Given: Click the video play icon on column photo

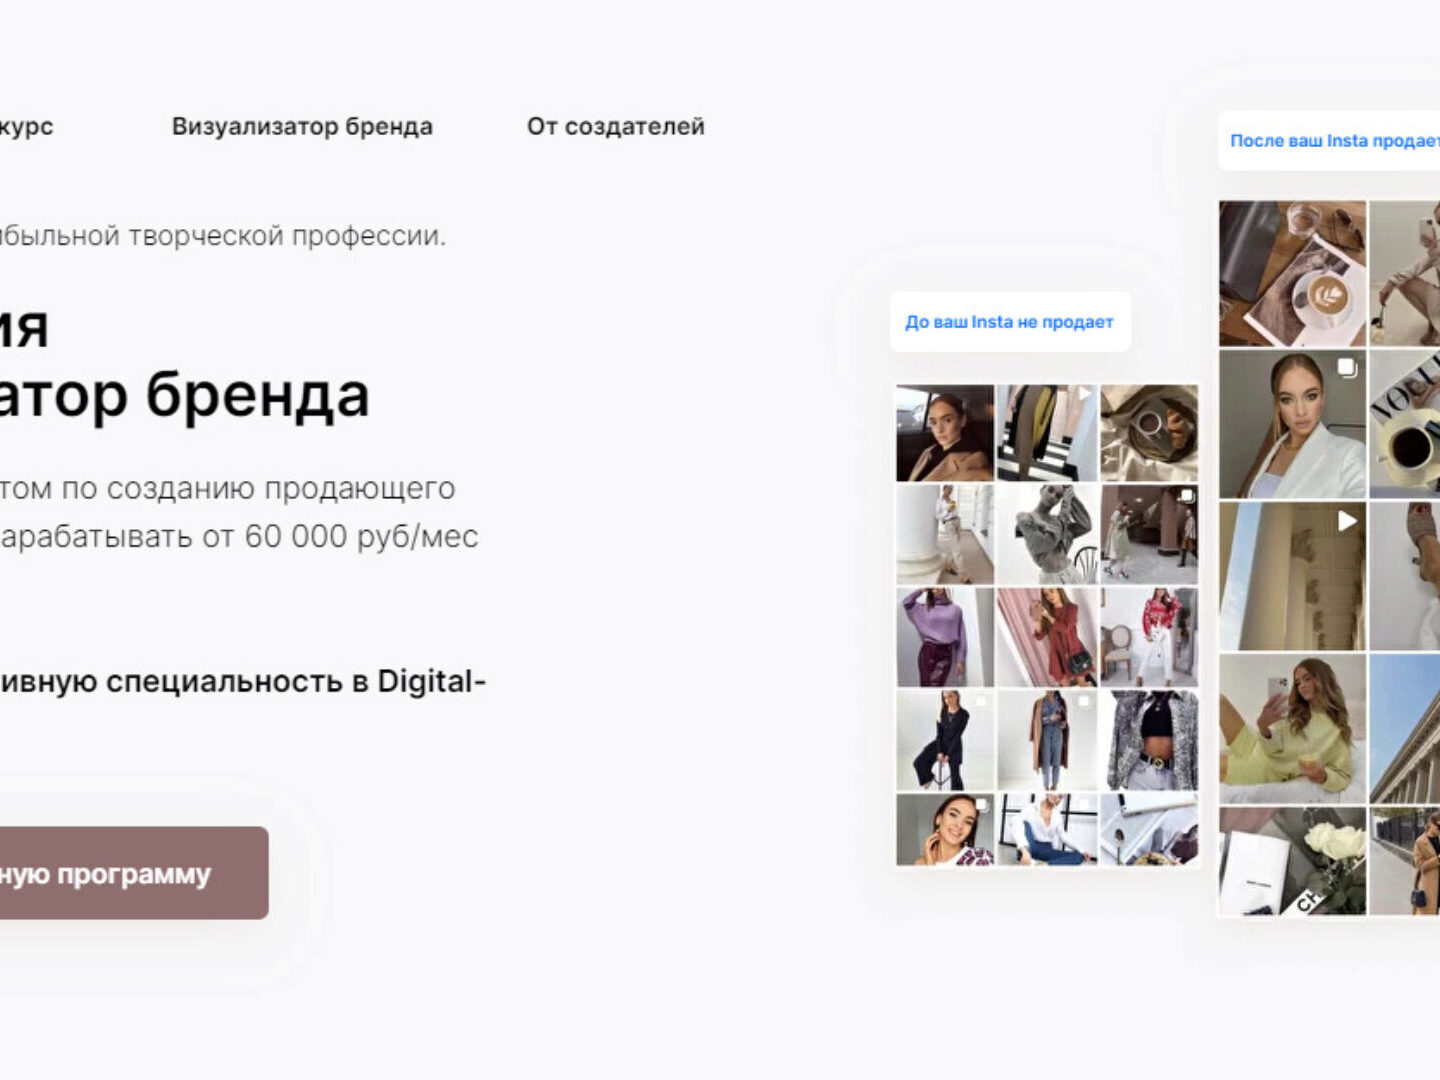Looking at the screenshot, I should pos(1347,521).
